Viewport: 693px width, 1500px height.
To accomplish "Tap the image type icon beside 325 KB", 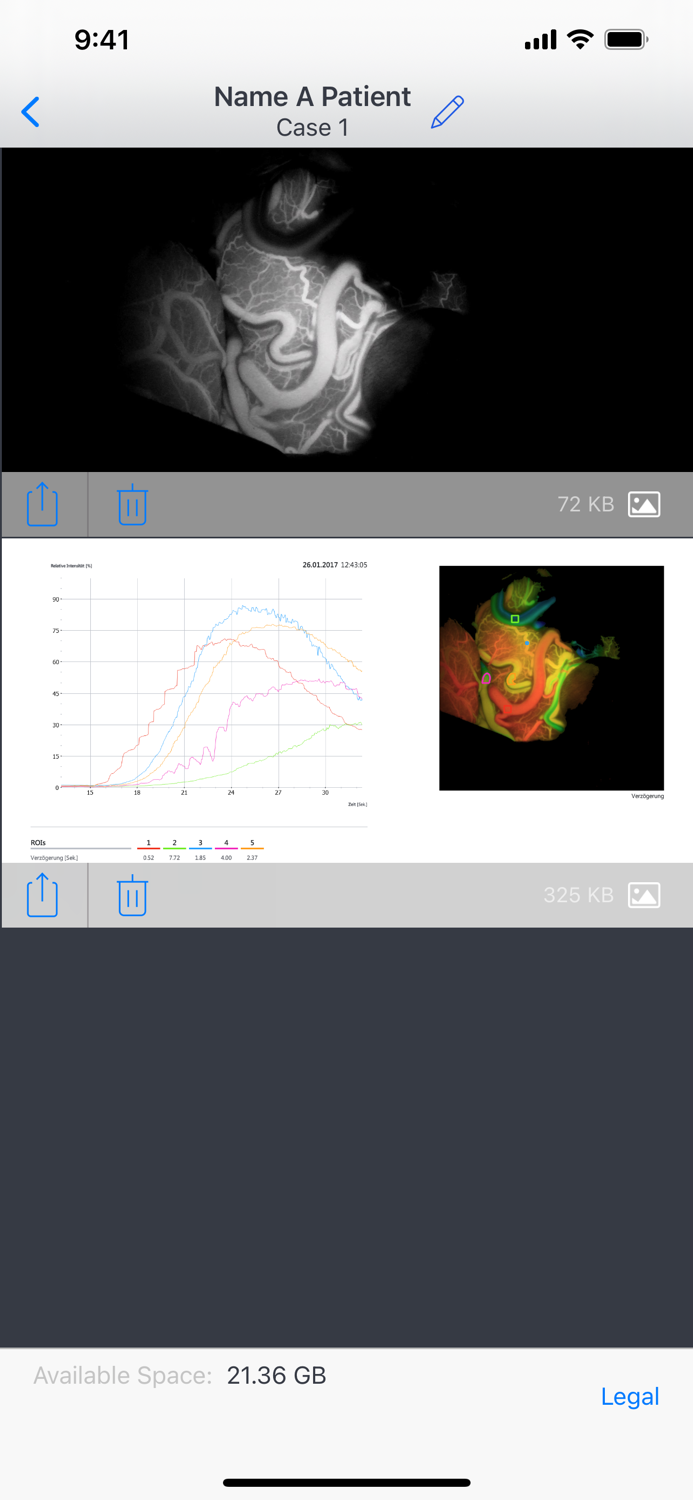I will (x=644, y=895).
